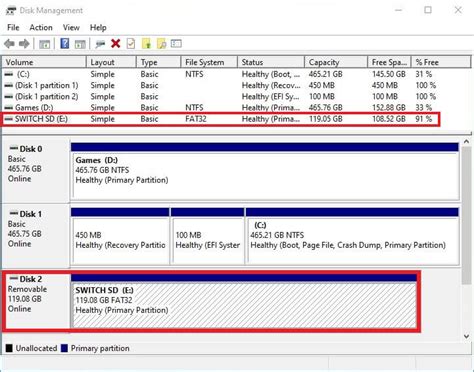Open the Properties checkmark page icon

[131, 44]
